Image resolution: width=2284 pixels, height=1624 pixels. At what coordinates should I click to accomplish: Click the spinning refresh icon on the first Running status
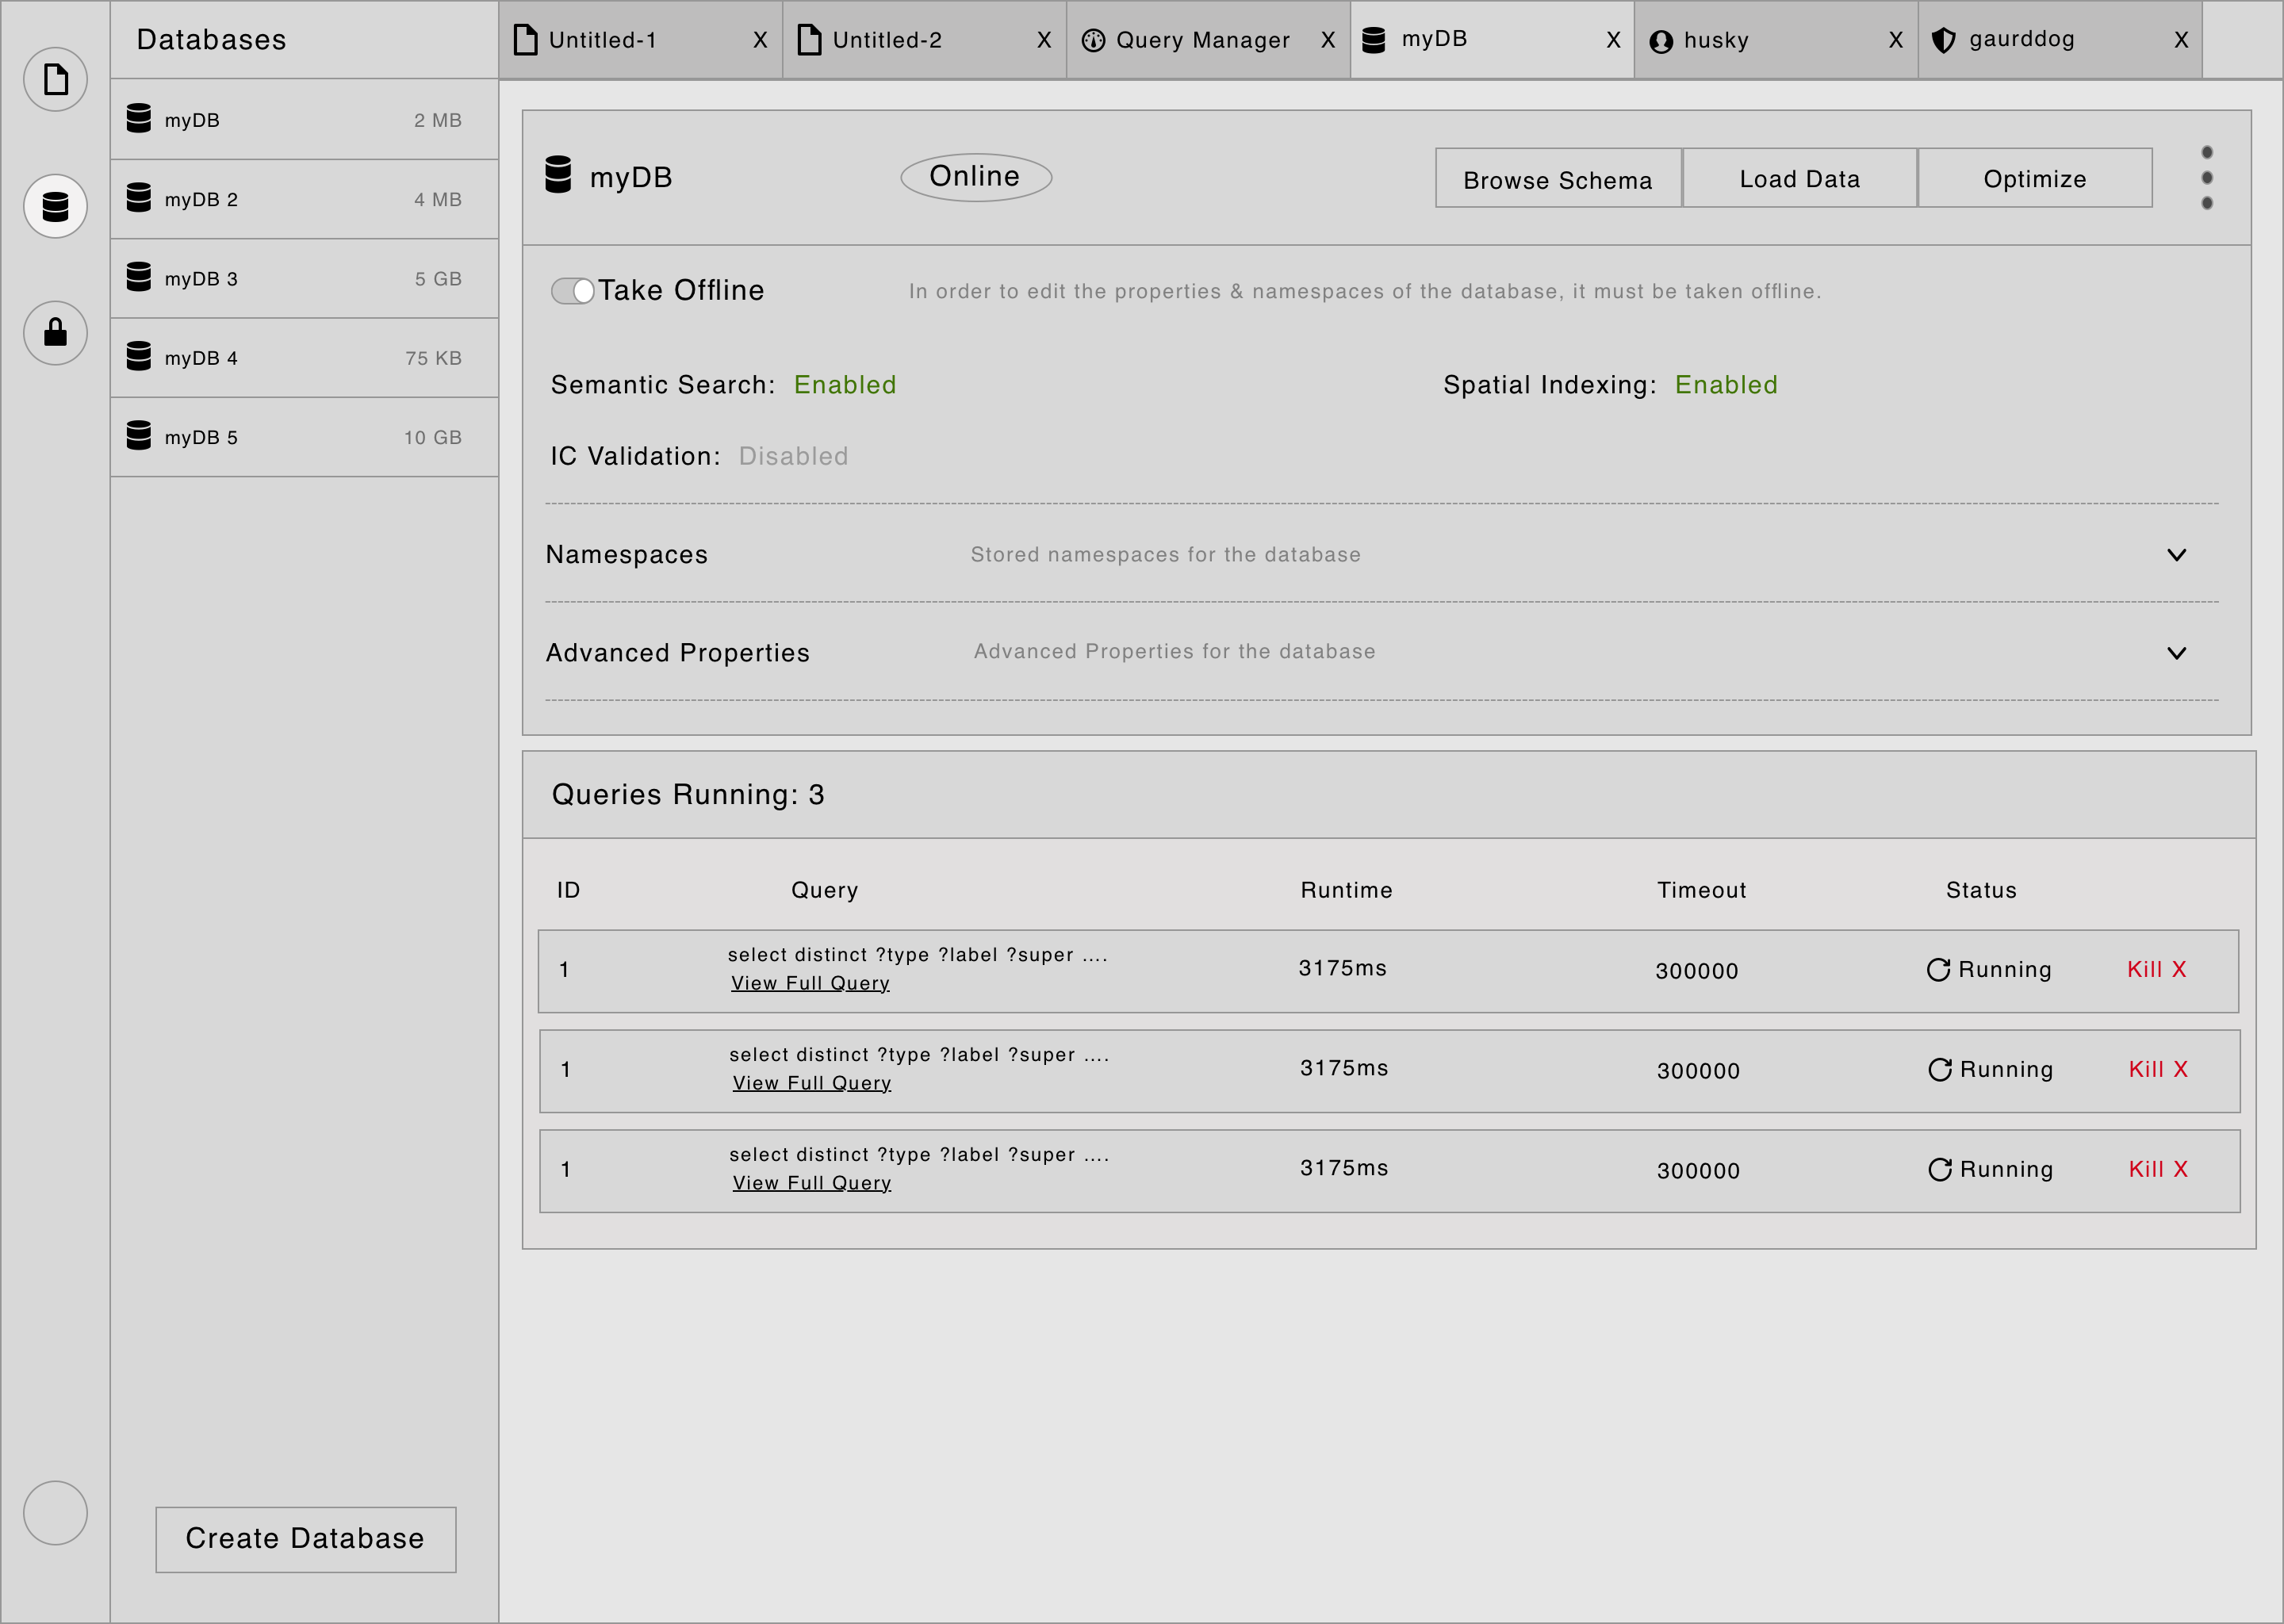1938,968
